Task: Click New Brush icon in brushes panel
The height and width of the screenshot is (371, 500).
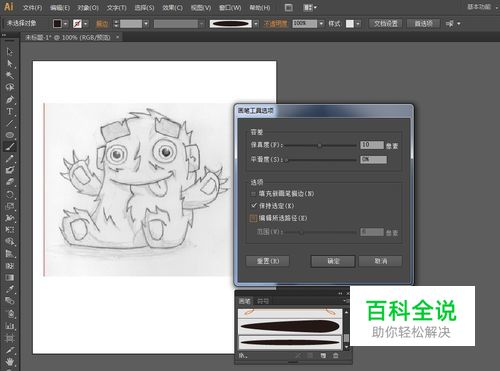Action: click(x=323, y=356)
